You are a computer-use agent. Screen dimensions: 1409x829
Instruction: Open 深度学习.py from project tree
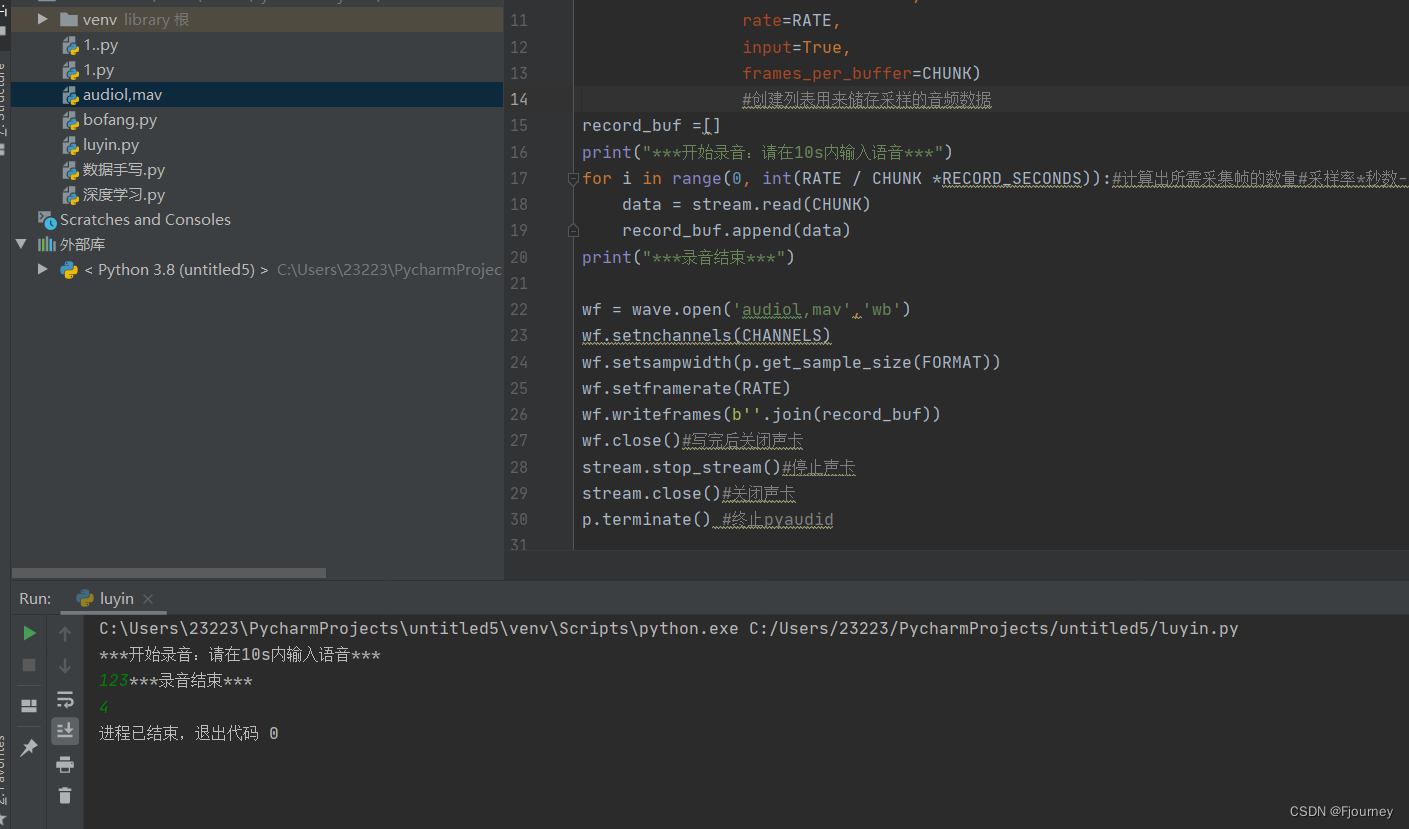click(x=124, y=195)
